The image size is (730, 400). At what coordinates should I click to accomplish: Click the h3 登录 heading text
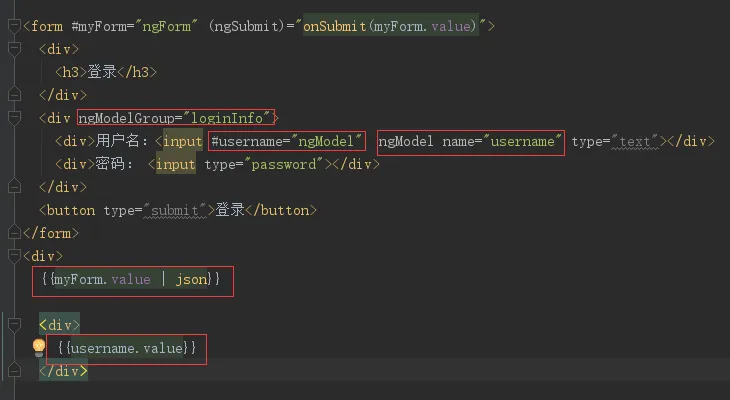[x=102, y=72]
